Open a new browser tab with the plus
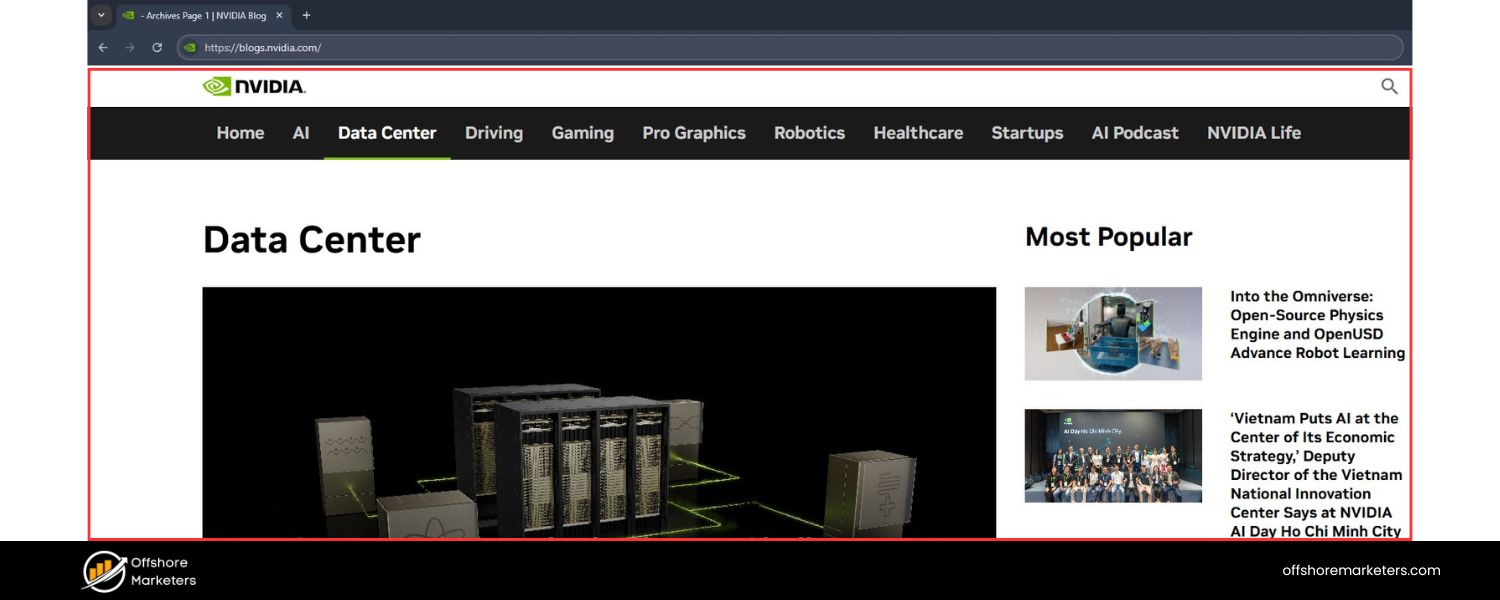Image resolution: width=1500 pixels, height=600 pixels. tap(306, 15)
